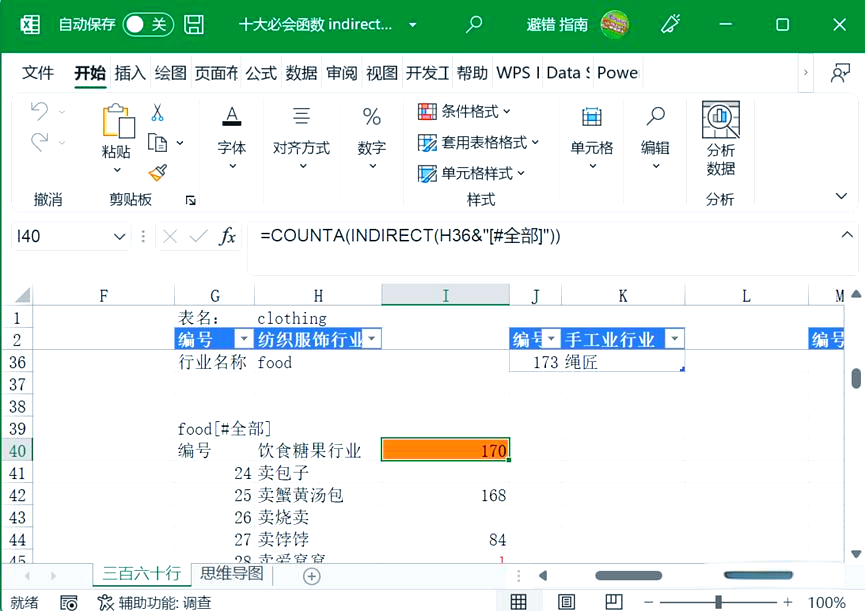Open the 剪贴板 dialog launcher
The width and height of the screenshot is (865, 611).
(x=190, y=200)
